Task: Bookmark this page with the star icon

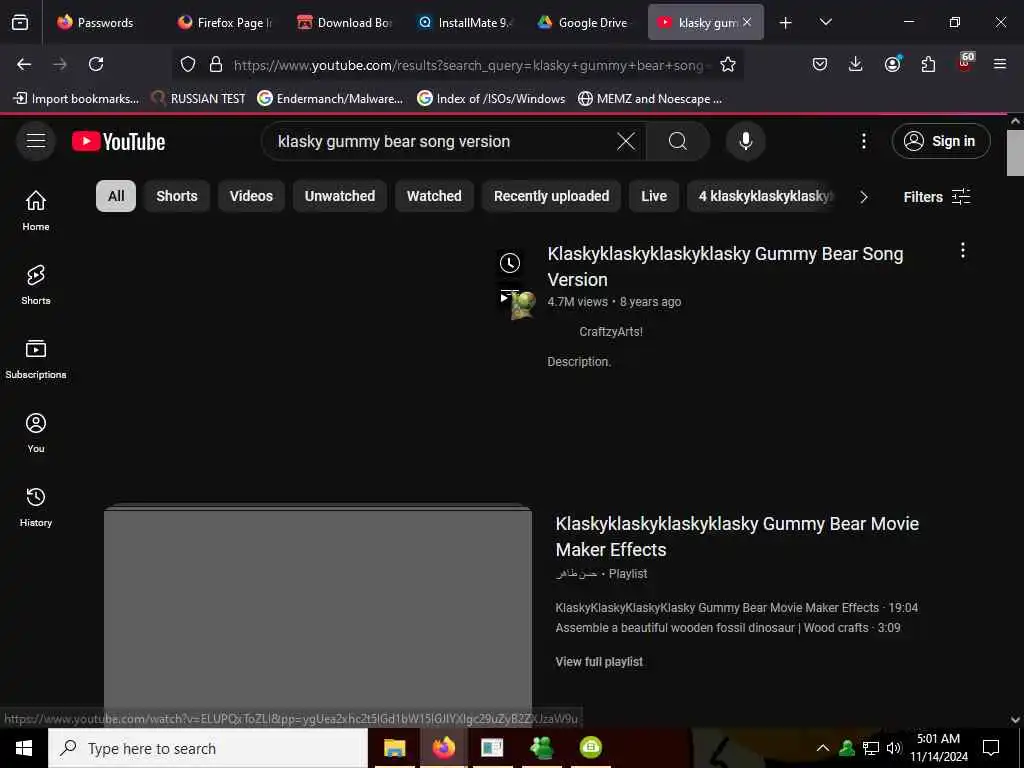Action: (x=728, y=64)
